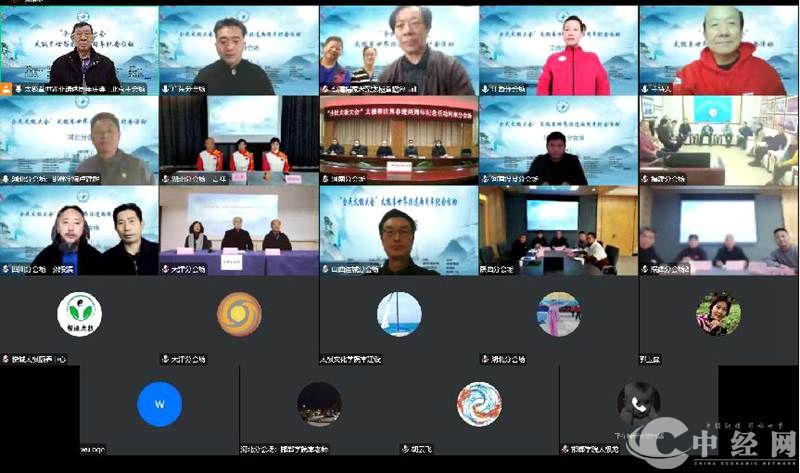800x473 pixels.
Task: Select the phone handset call-in avatar
Action: [638, 404]
